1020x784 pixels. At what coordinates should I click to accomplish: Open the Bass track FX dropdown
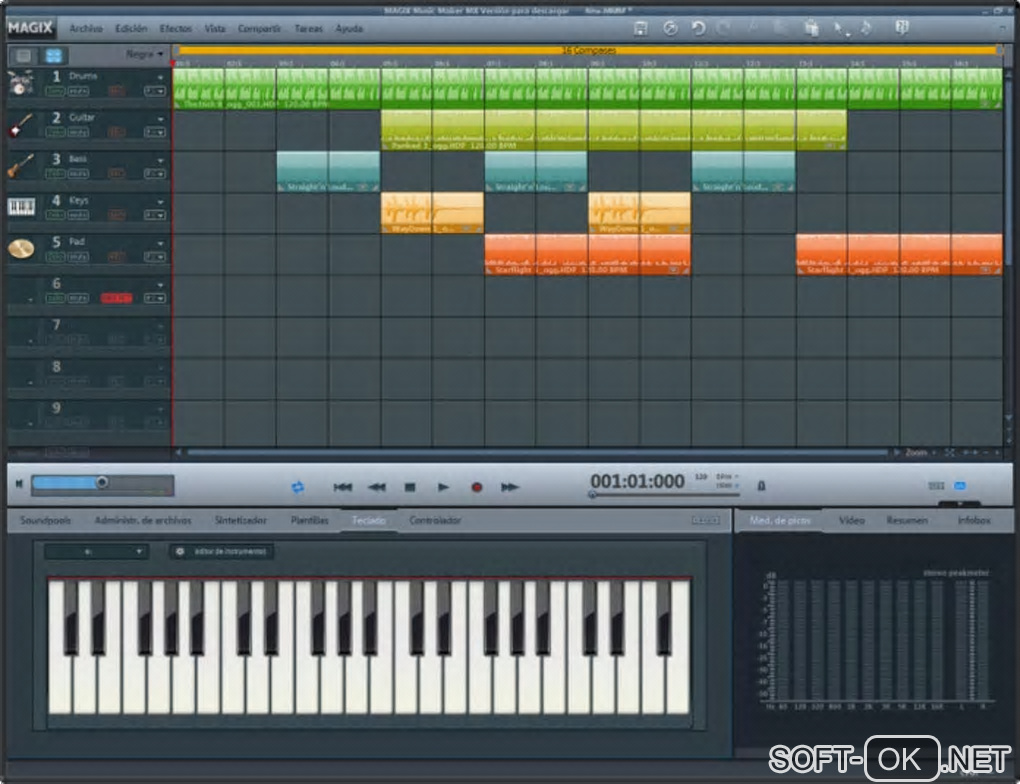pyautogui.click(x=155, y=174)
